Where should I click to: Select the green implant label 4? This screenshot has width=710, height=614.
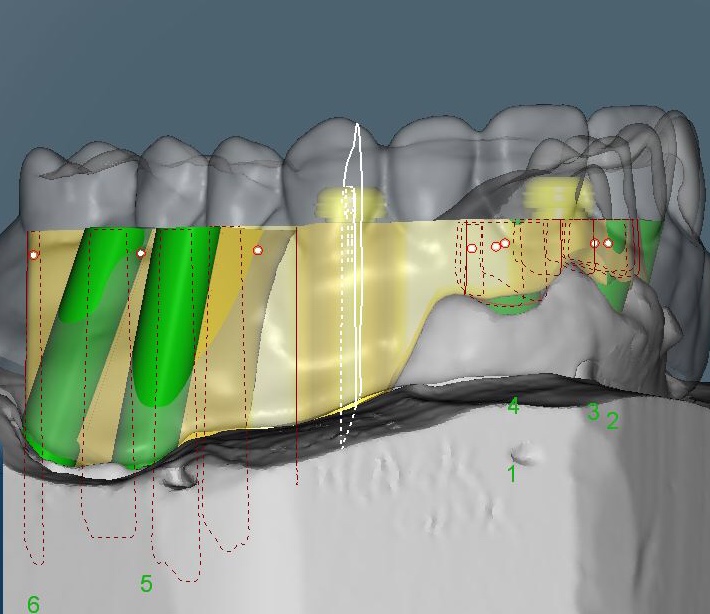(513, 406)
